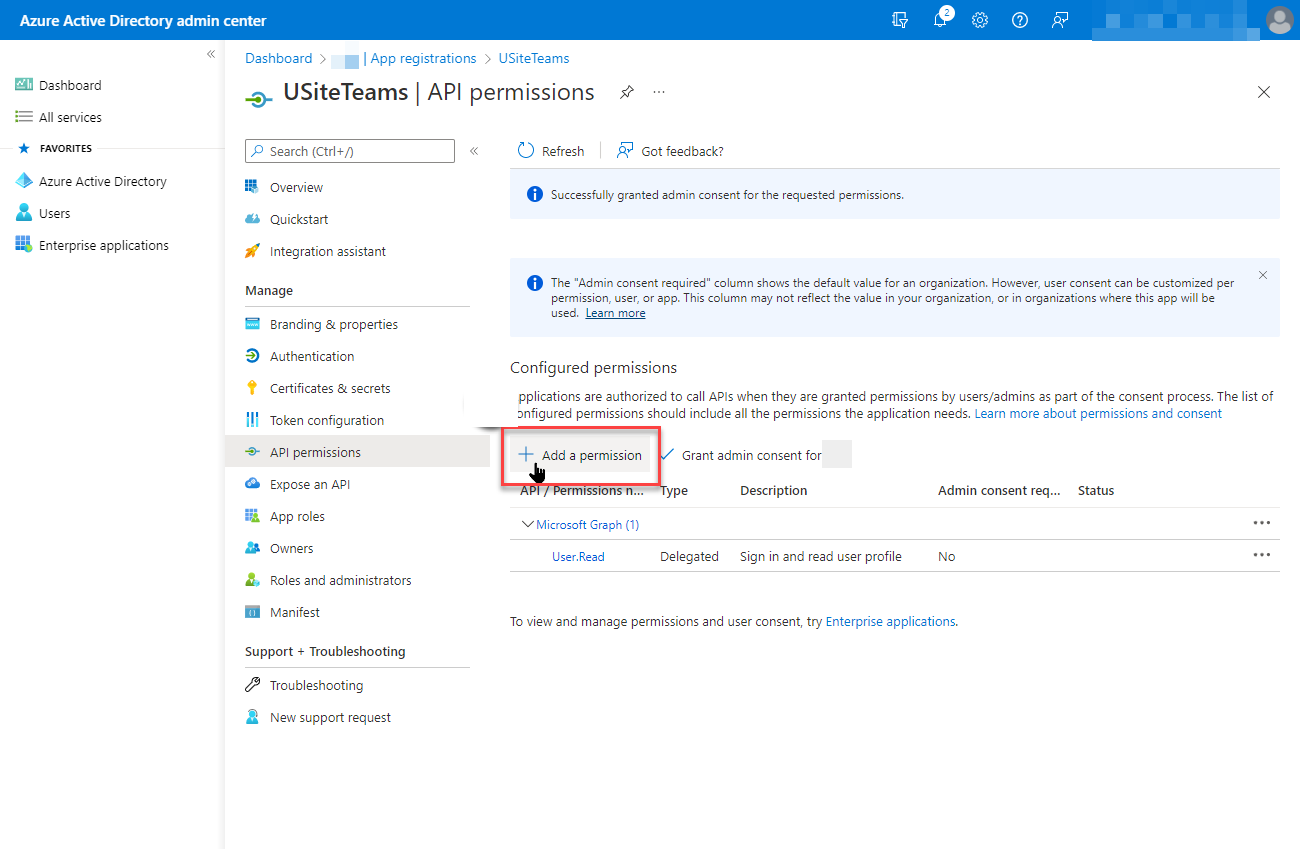Click the Dashboard breadcrumb link
Viewport: 1300px width, 849px height.
(279, 58)
